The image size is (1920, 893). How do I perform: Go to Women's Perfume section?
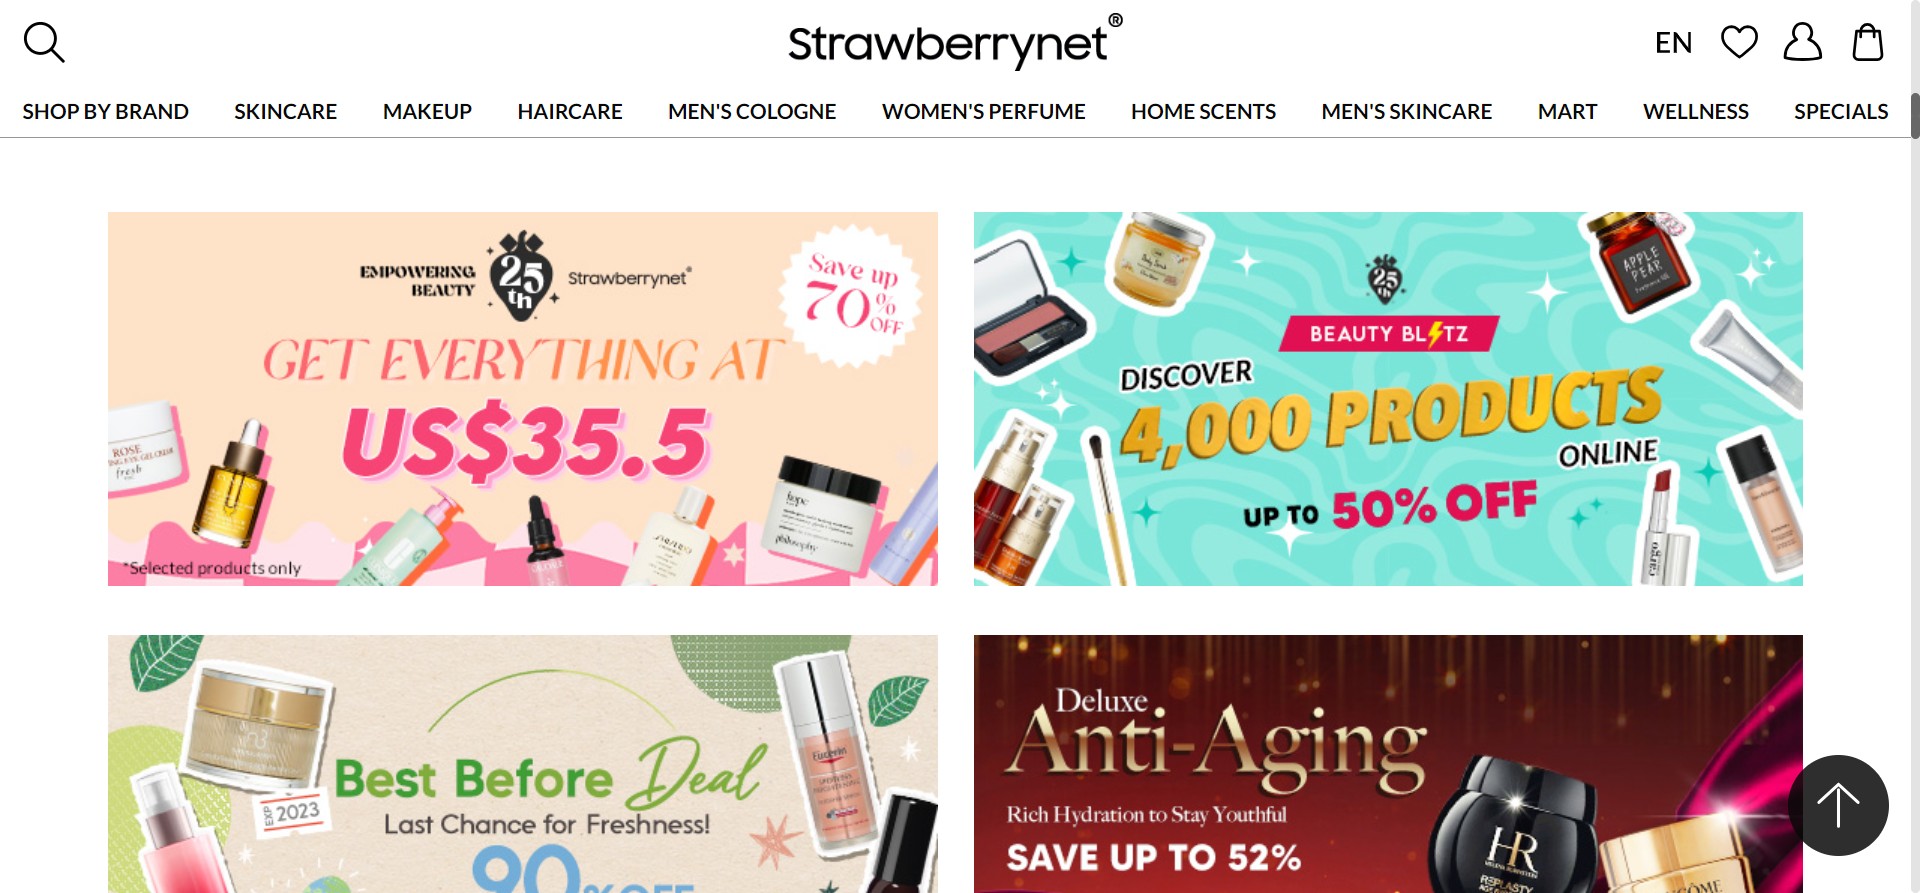983,111
